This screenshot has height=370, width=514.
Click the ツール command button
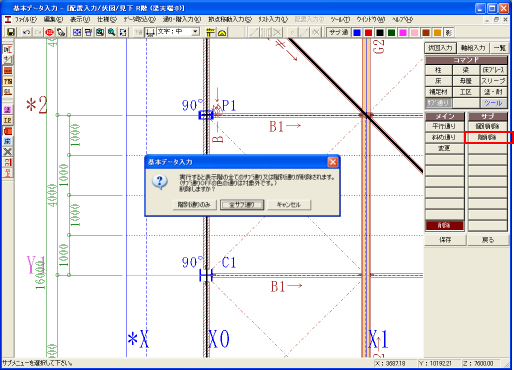[493, 103]
